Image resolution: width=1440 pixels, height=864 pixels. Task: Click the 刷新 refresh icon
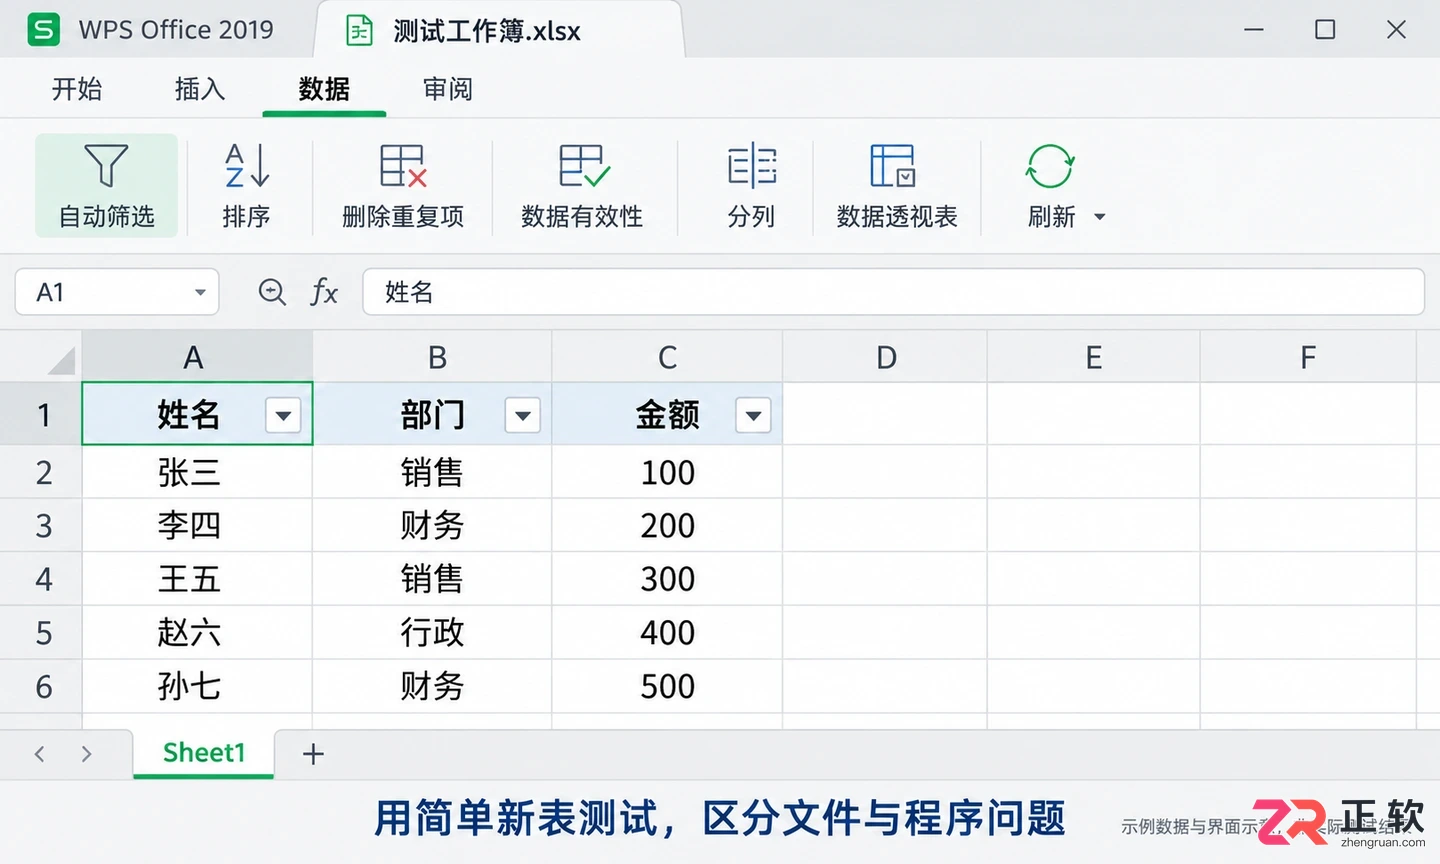pyautogui.click(x=1050, y=166)
